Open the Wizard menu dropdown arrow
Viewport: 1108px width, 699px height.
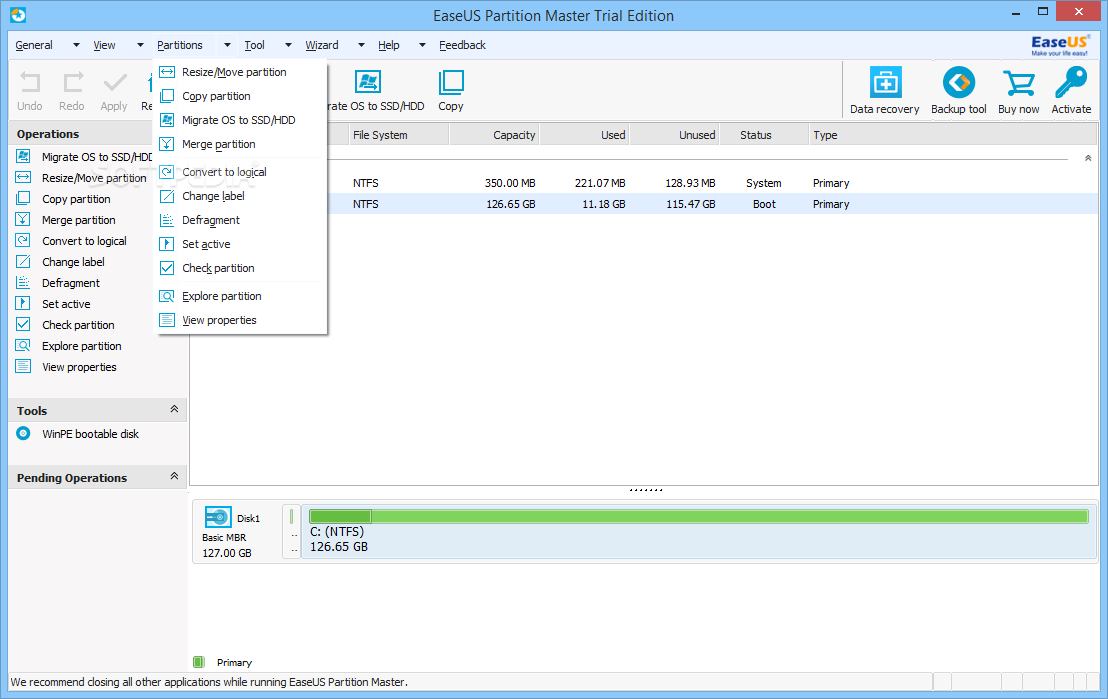(361, 45)
